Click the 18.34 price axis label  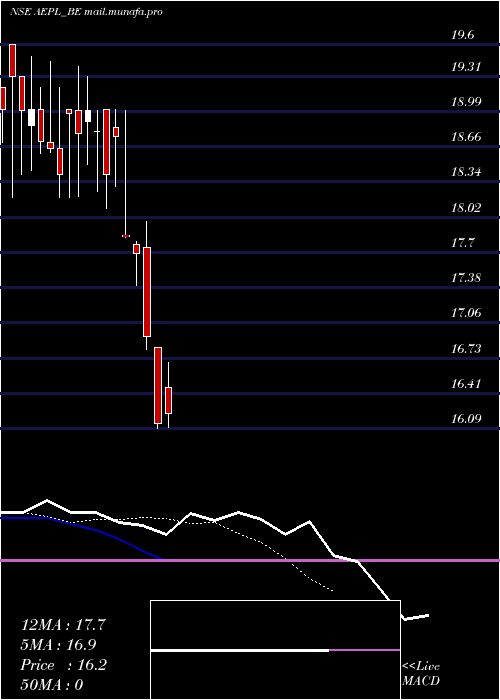466,172
